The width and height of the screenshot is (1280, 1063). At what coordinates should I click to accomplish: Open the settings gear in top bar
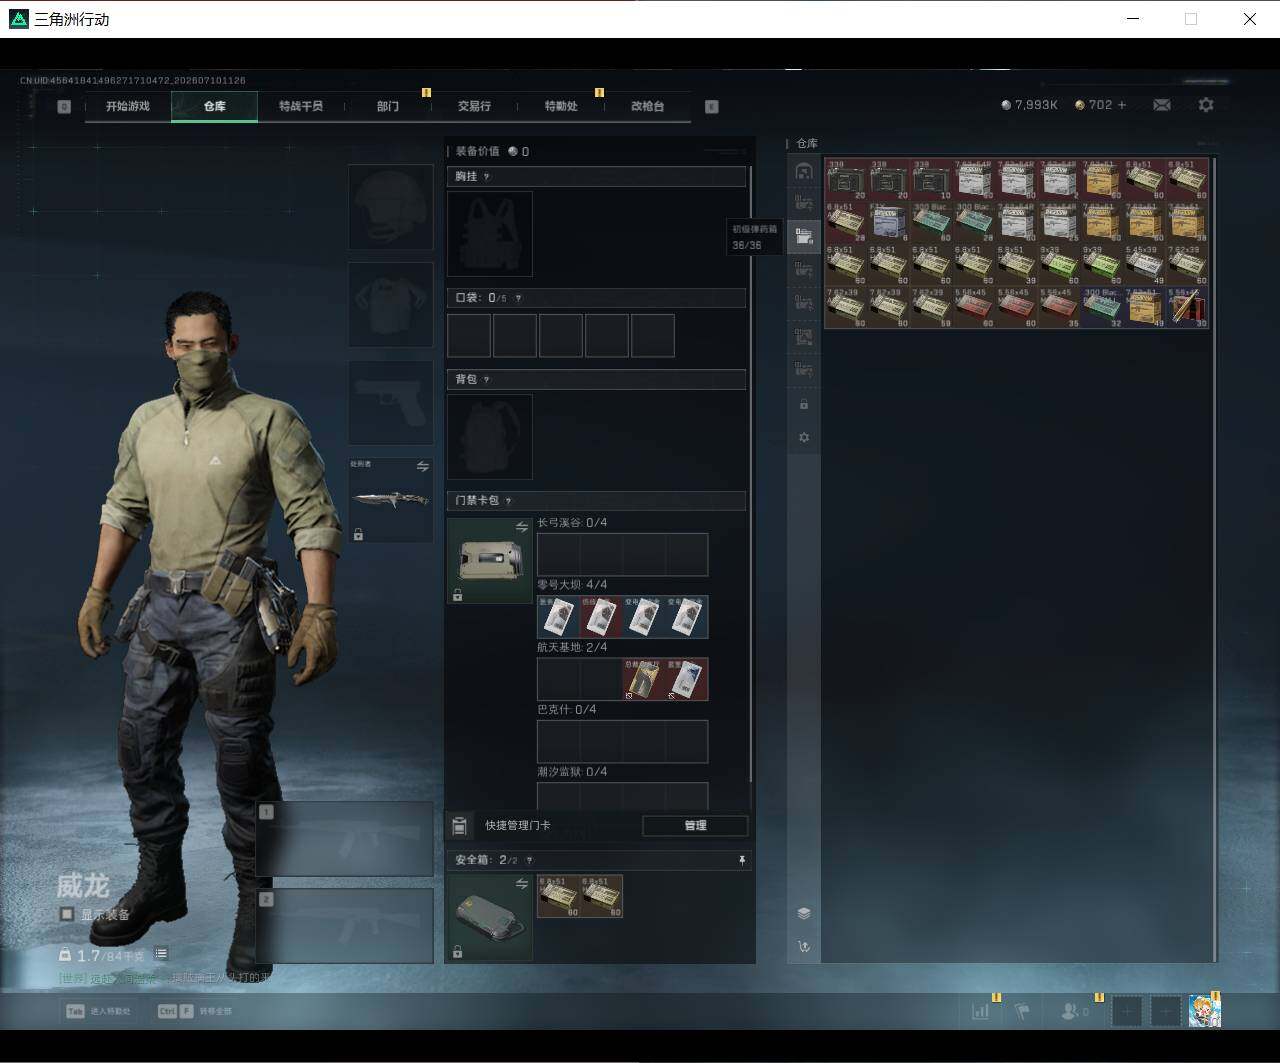pyautogui.click(x=1206, y=105)
